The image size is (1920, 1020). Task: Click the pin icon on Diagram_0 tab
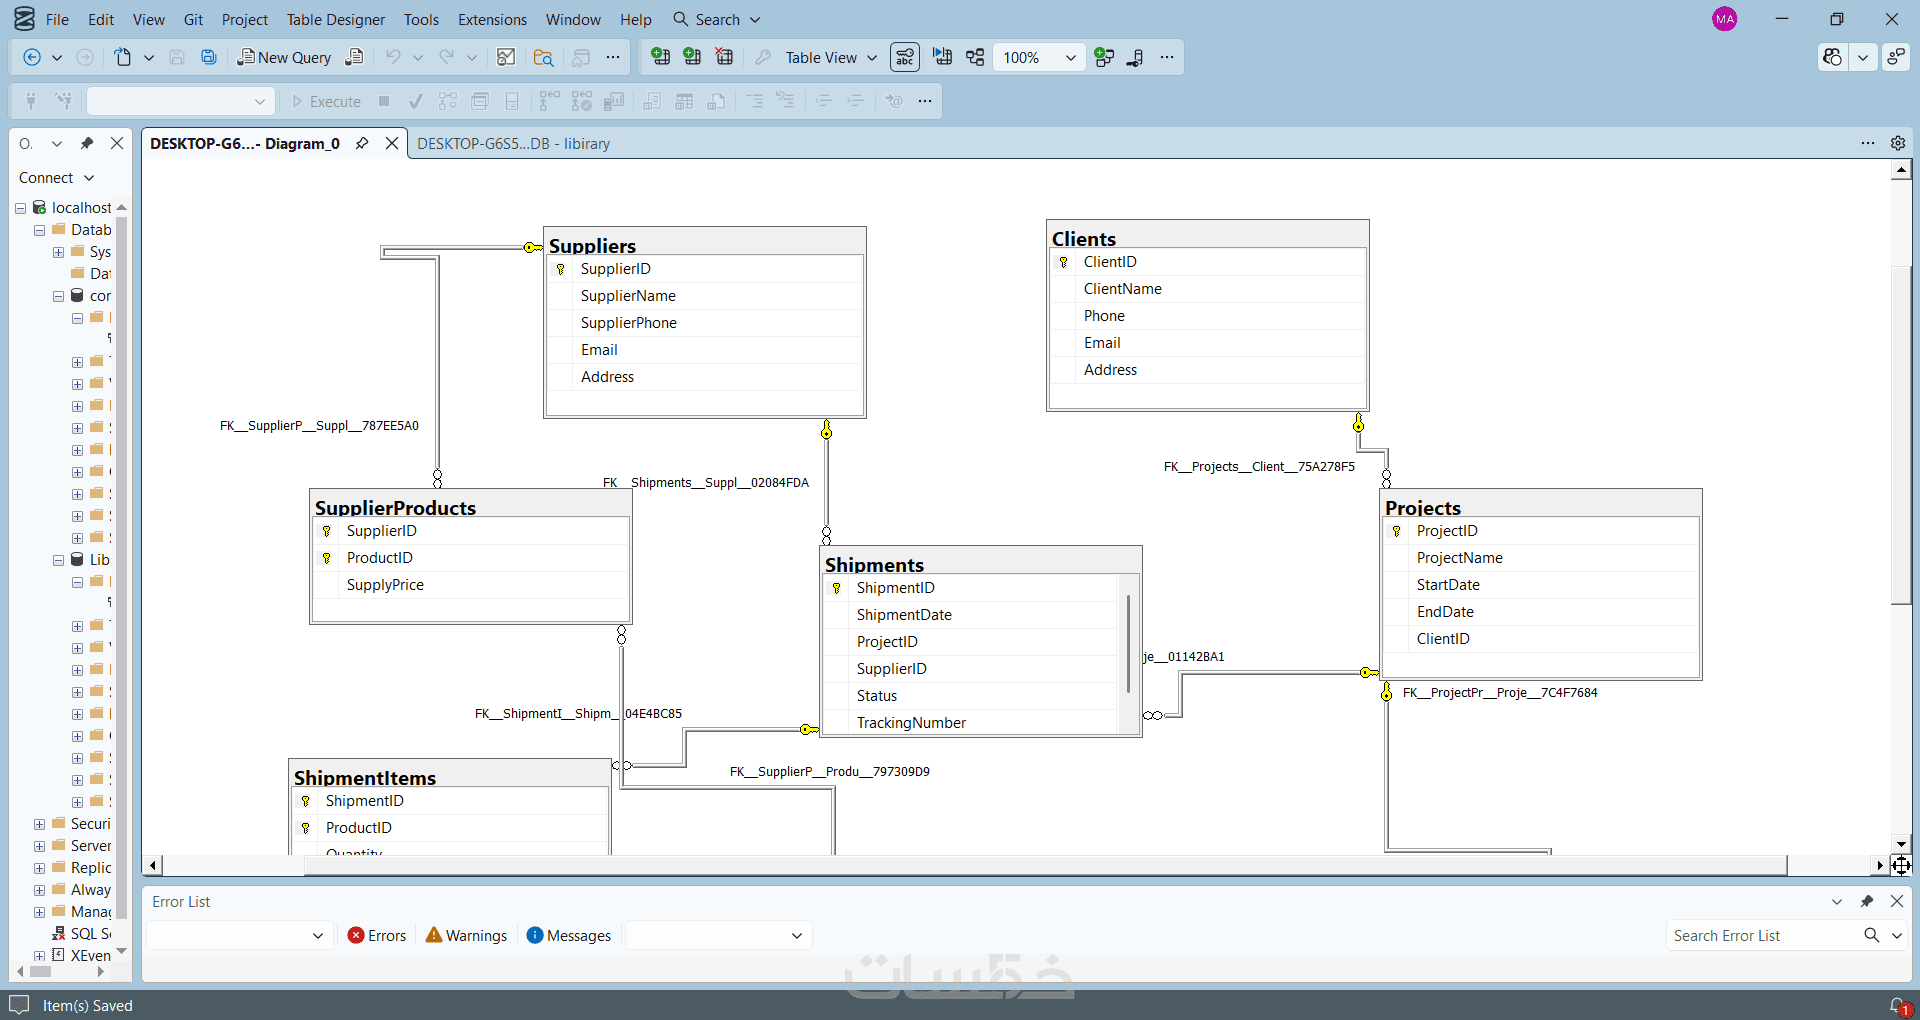click(362, 143)
